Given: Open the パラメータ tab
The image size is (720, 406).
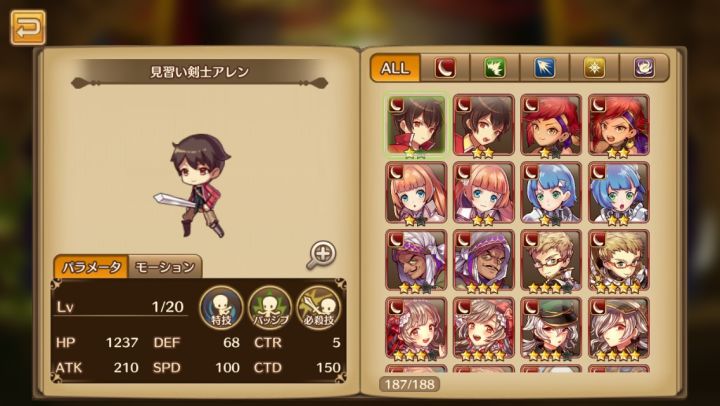Looking at the screenshot, I should [x=91, y=267].
